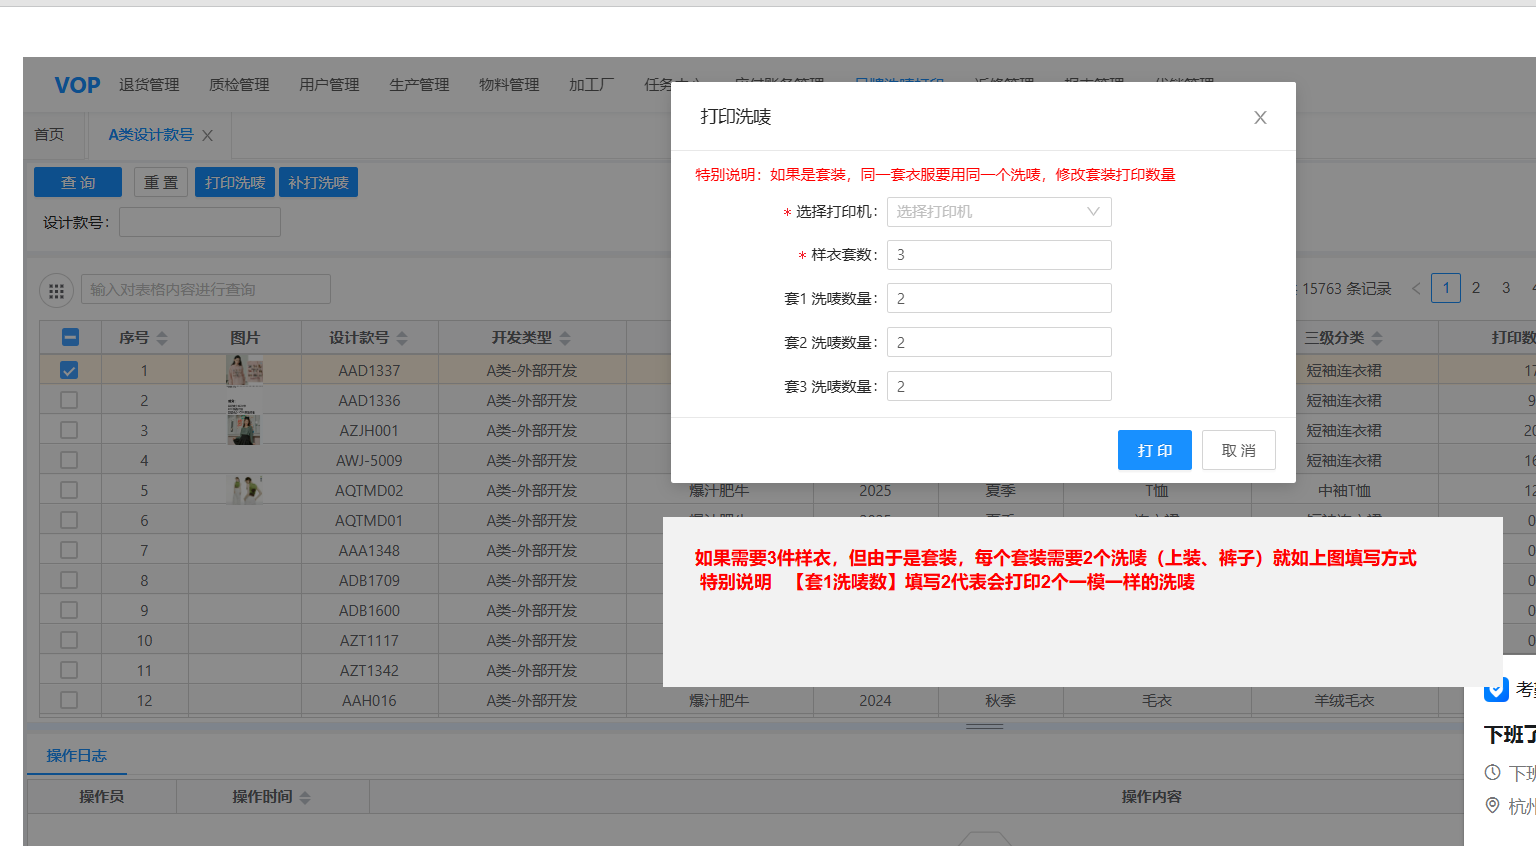This screenshot has height=846, width=1536.
Task: Close the A类设计款号 tab
Action: tap(208, 136)
